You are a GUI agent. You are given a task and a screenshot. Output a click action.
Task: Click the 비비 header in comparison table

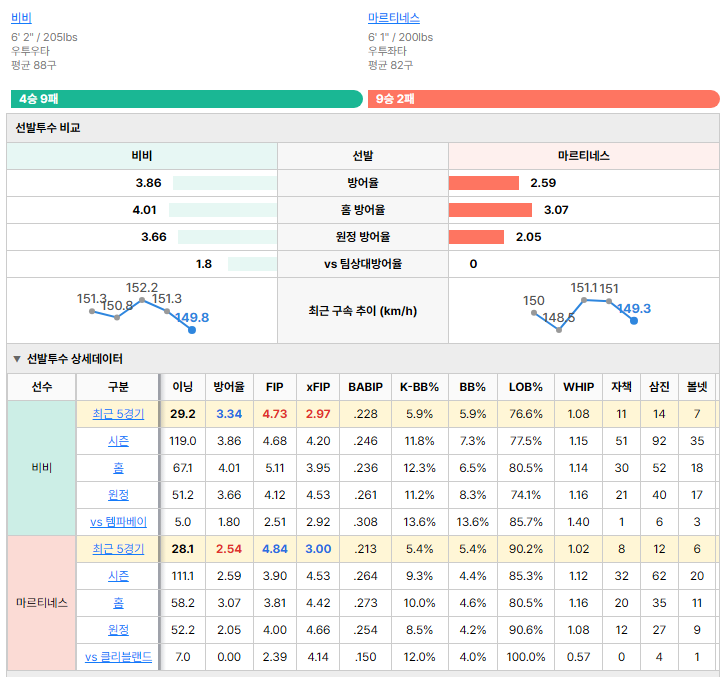coord(142,156)
